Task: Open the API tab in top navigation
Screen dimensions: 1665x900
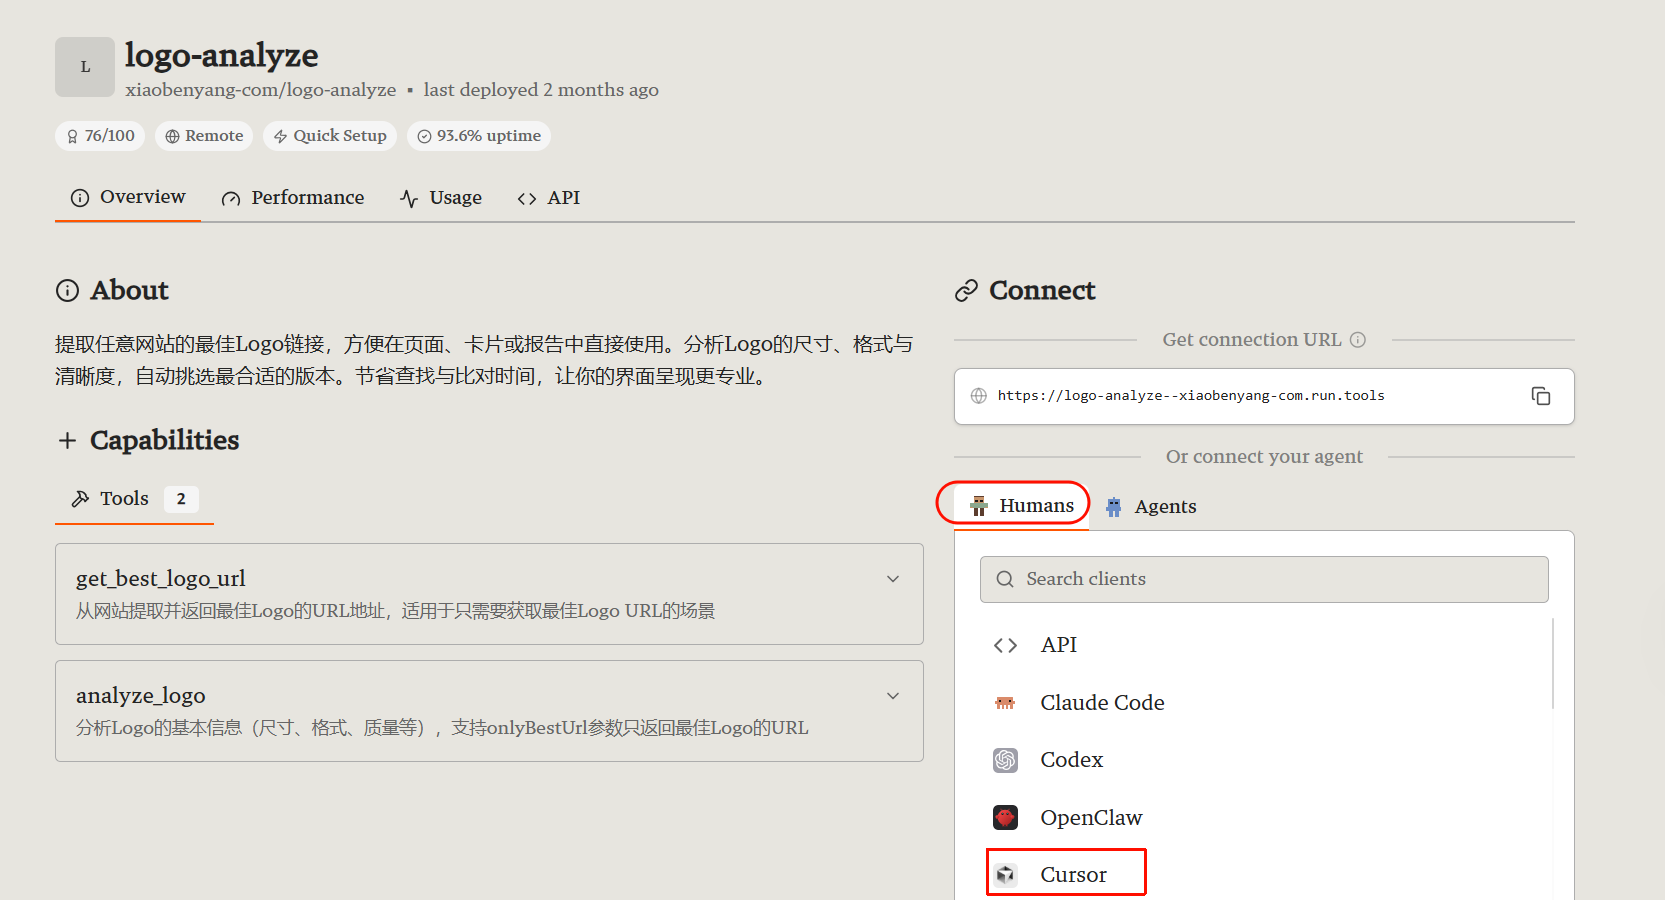Action: [x=549, y=198]
